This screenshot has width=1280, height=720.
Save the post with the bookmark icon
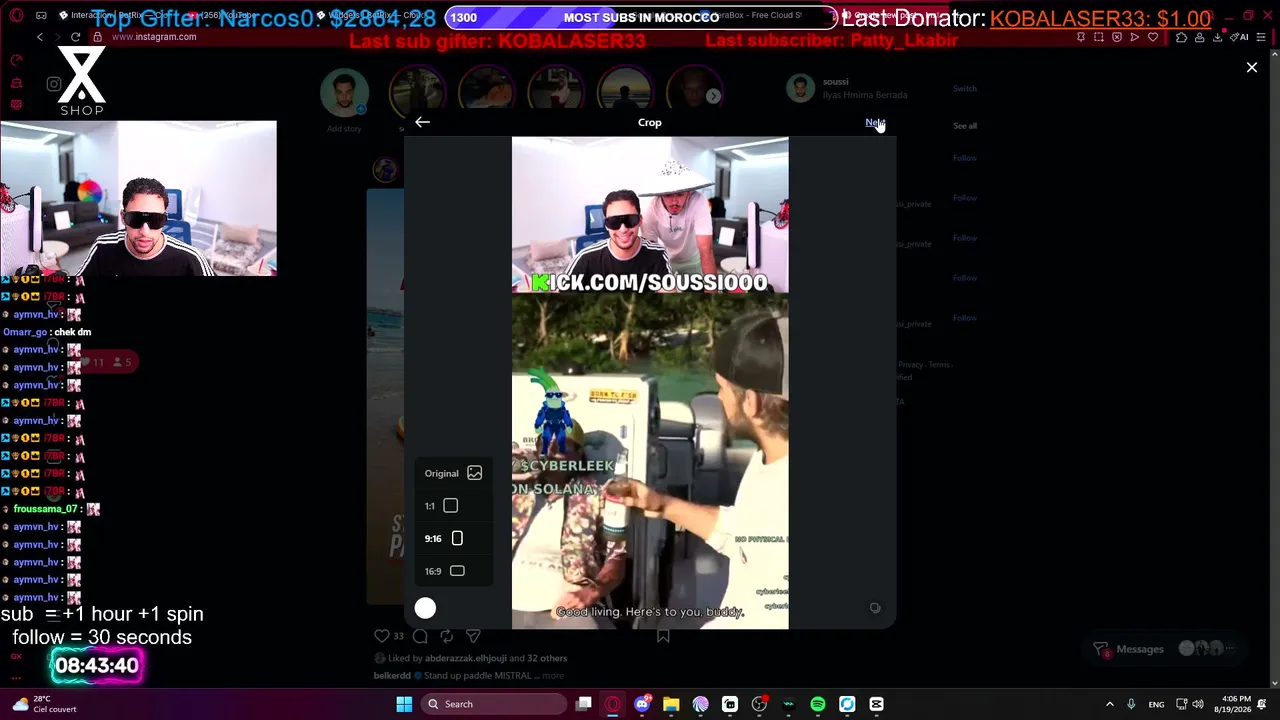663,636
